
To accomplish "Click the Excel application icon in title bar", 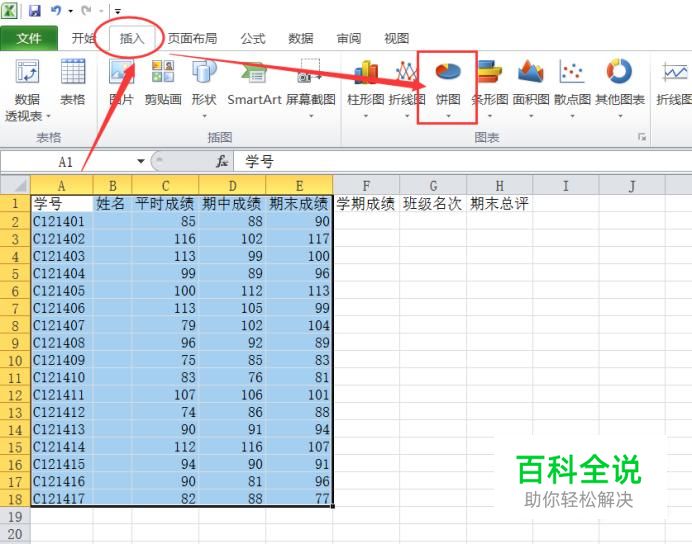I will [x=9, y=10].
